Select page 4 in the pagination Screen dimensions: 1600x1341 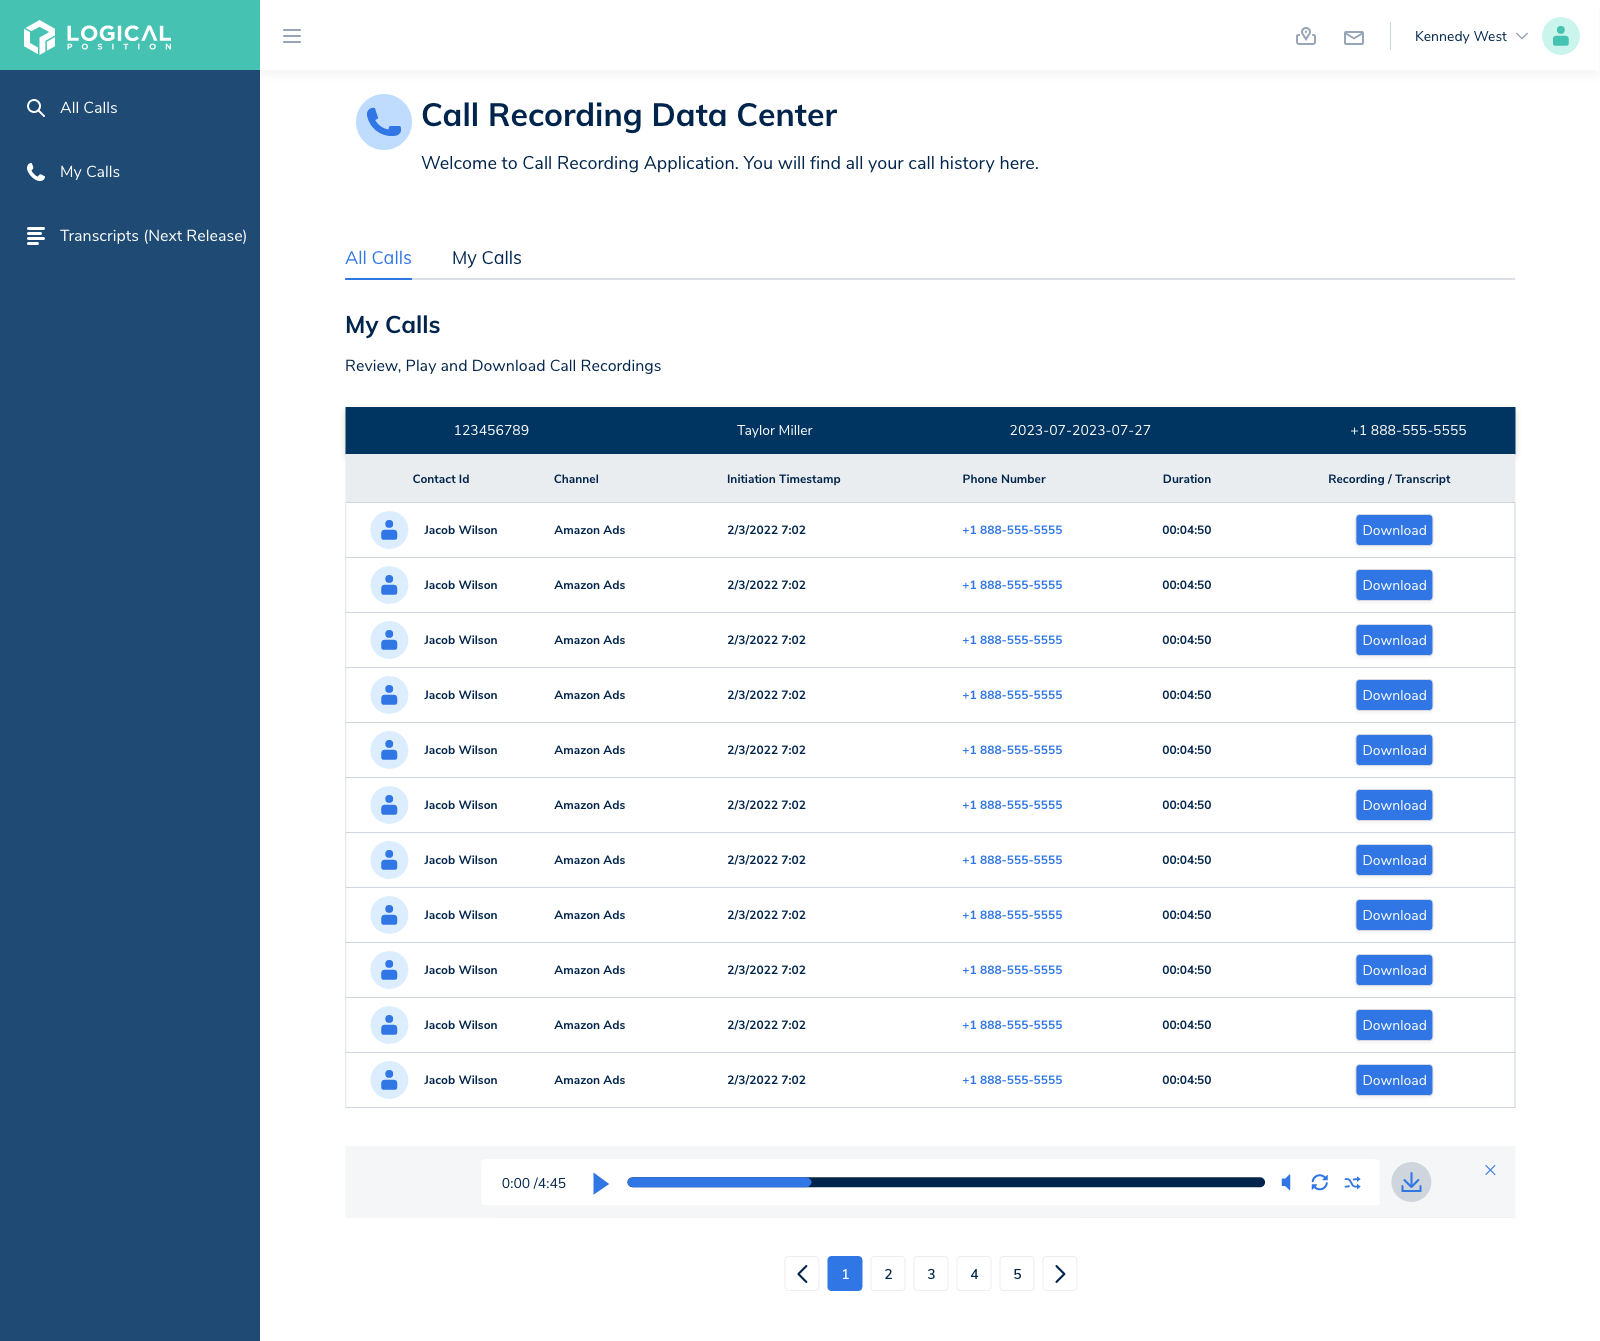pos(974,1274)
